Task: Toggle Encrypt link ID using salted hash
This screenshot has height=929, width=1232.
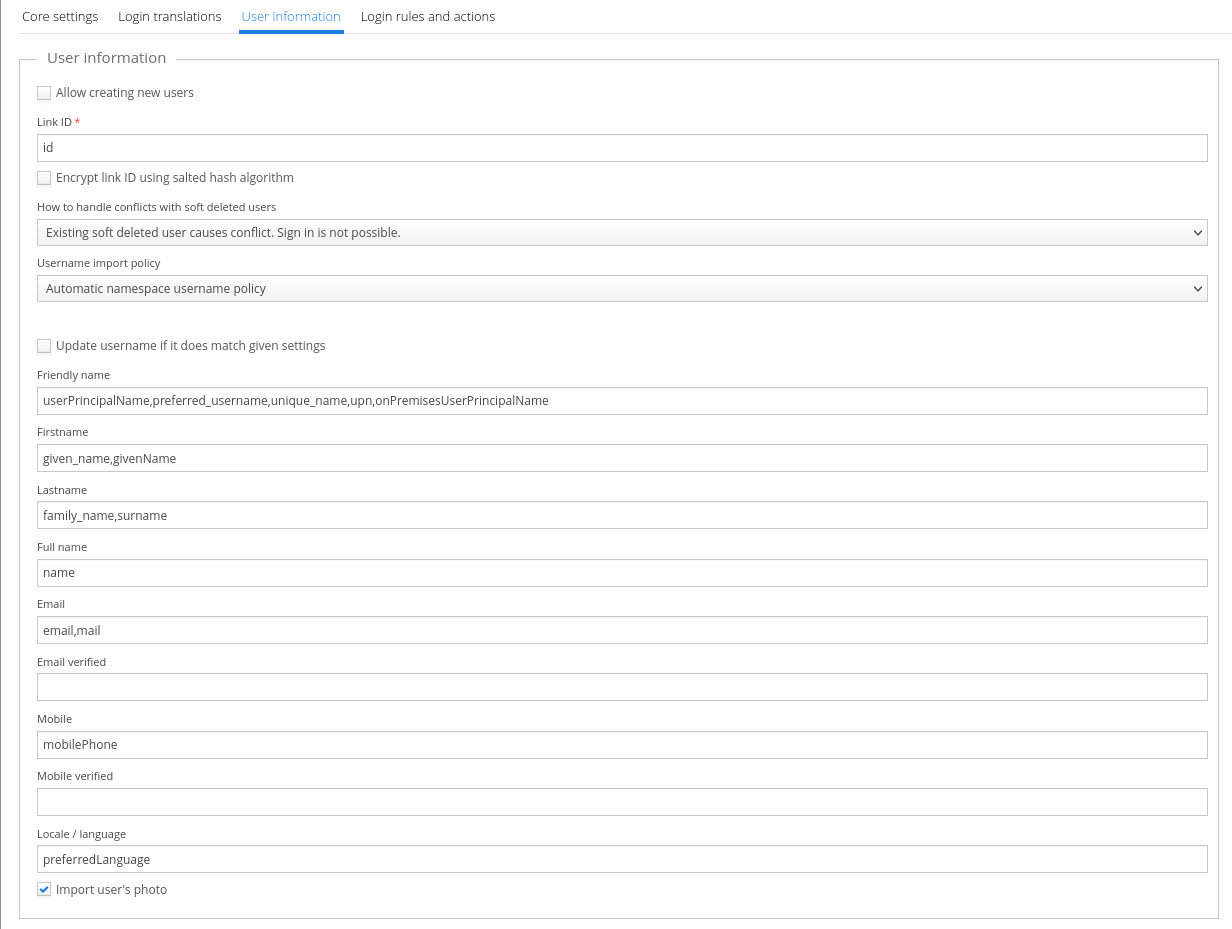Action: 44,178
